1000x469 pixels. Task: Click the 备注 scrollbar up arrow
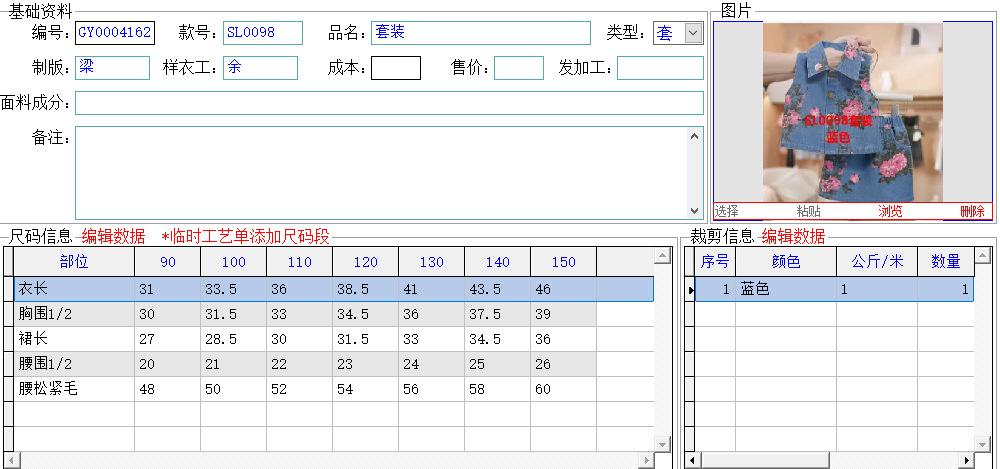click(x=695, y=134)
